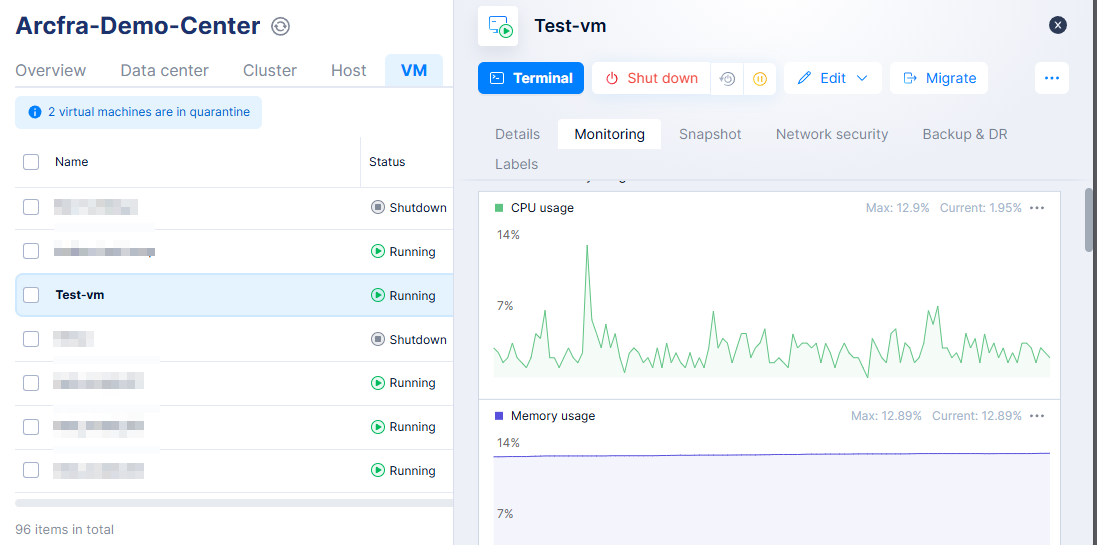Screen dimensions: 1097x545
Task: Toggle the select-all checkbox in Name header
Action: click(x=31, y=162)
